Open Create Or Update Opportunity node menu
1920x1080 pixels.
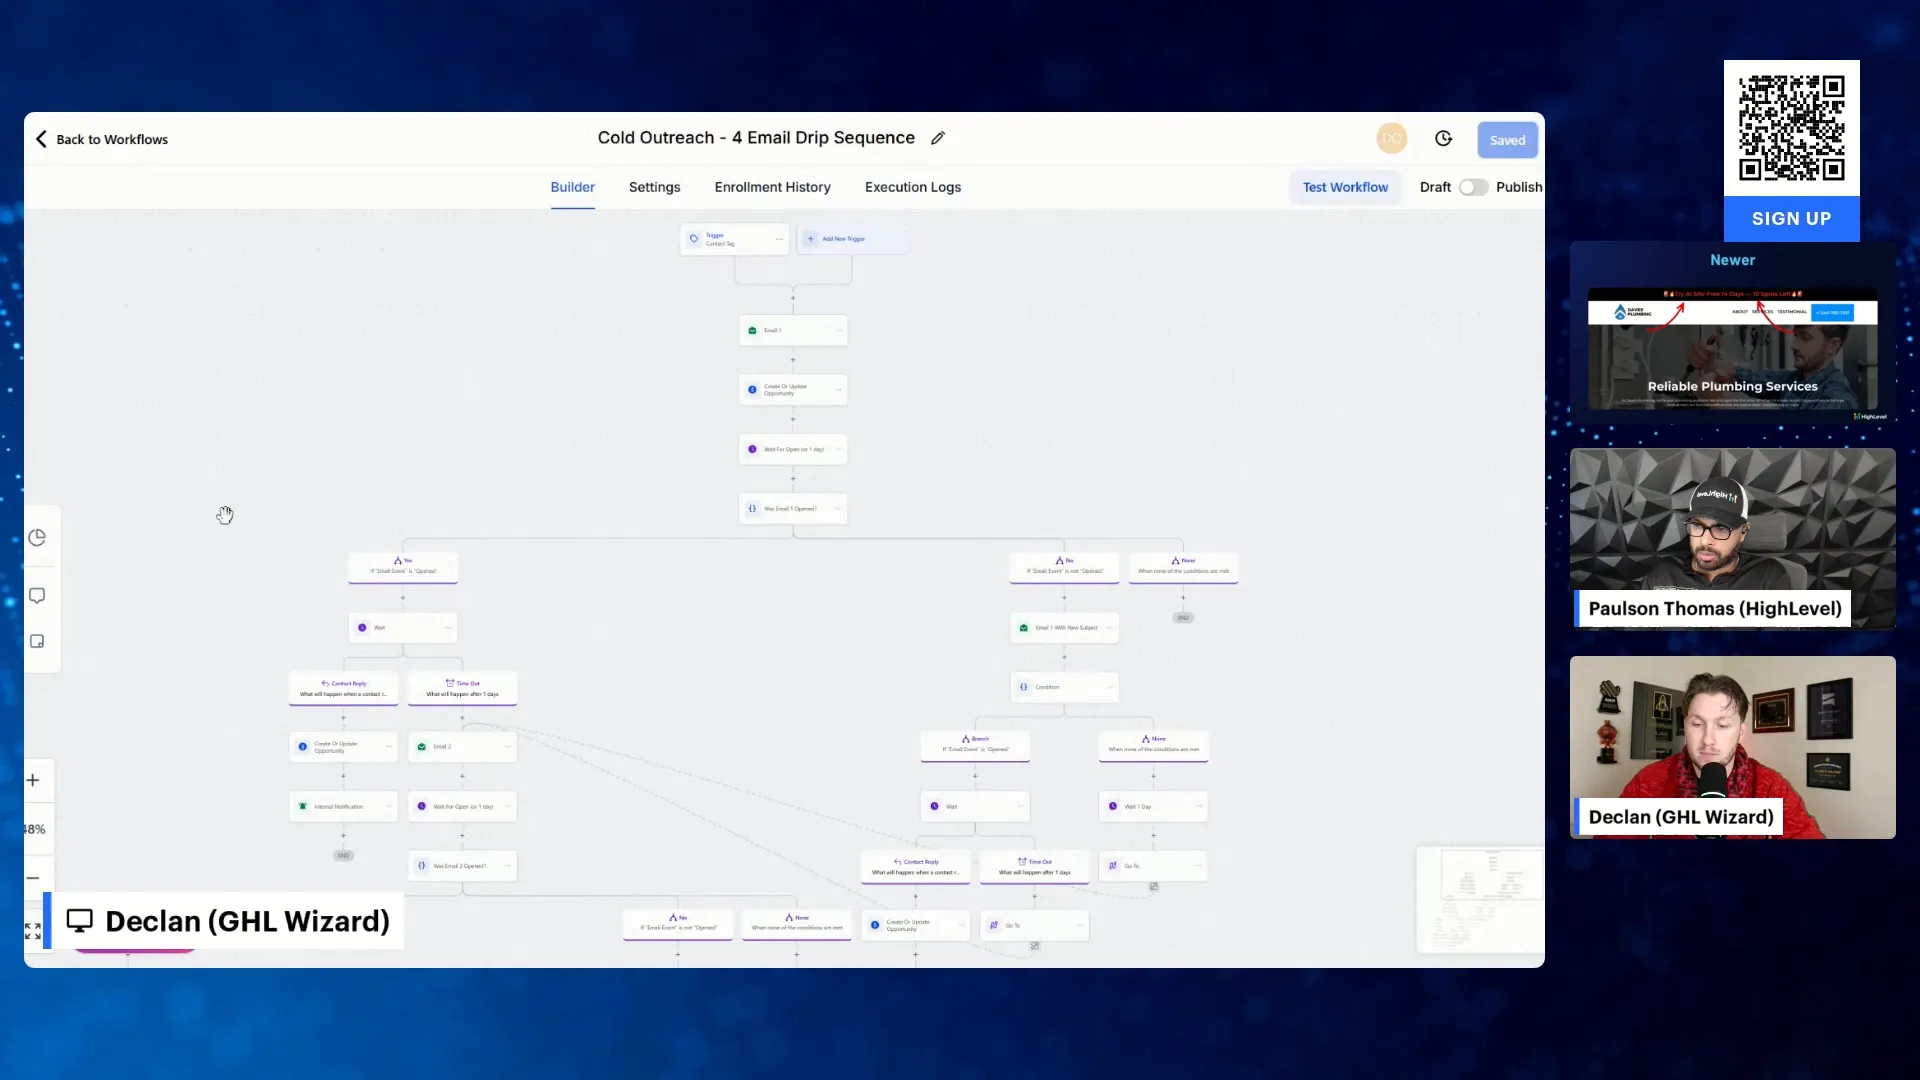point(838,389)
